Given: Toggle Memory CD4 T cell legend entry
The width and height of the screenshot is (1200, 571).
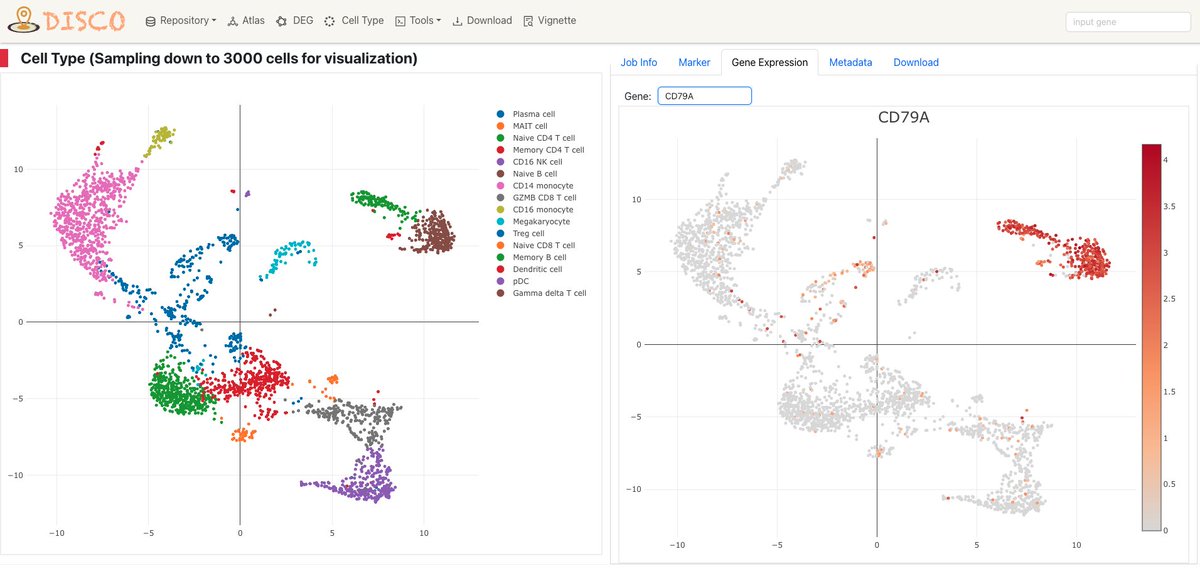Looking at the screenshot, I should (x=538, y=150).
